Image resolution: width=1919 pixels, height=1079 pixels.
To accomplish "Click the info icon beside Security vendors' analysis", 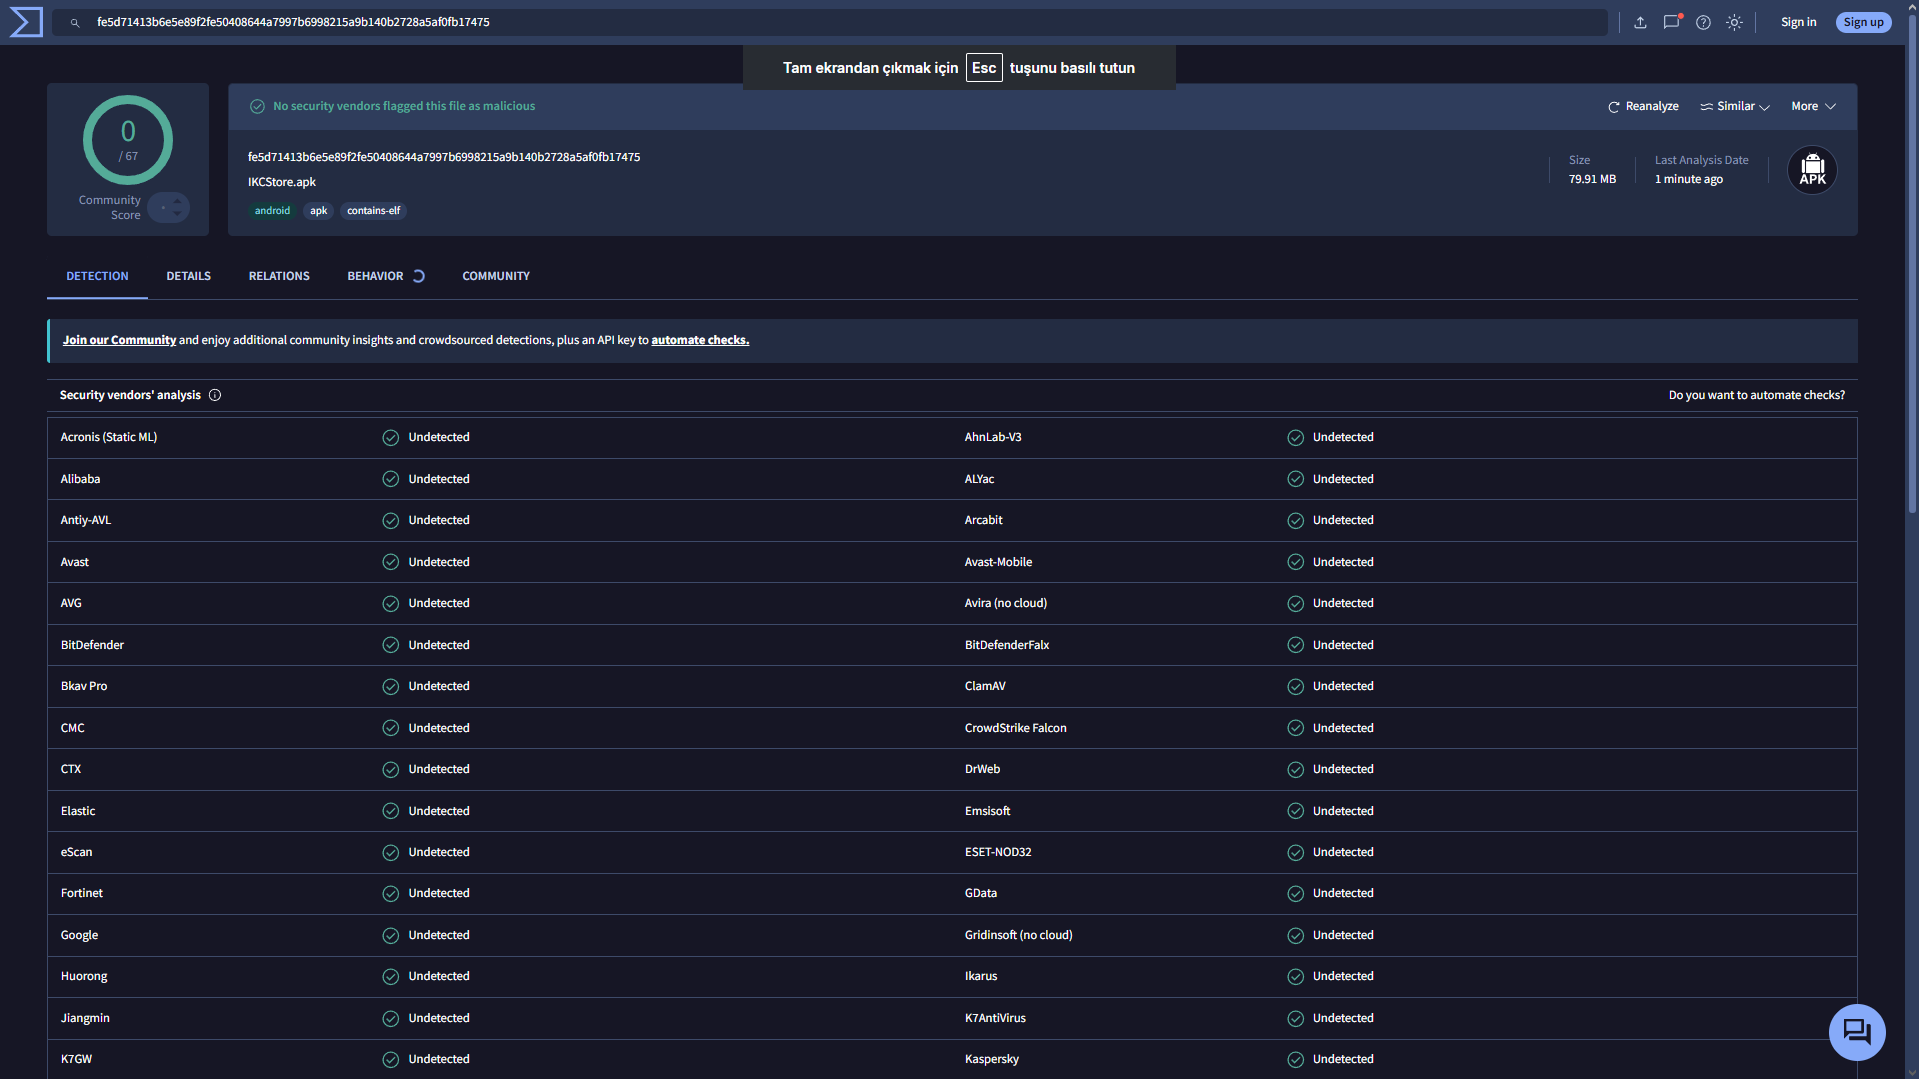I will 215,395.
